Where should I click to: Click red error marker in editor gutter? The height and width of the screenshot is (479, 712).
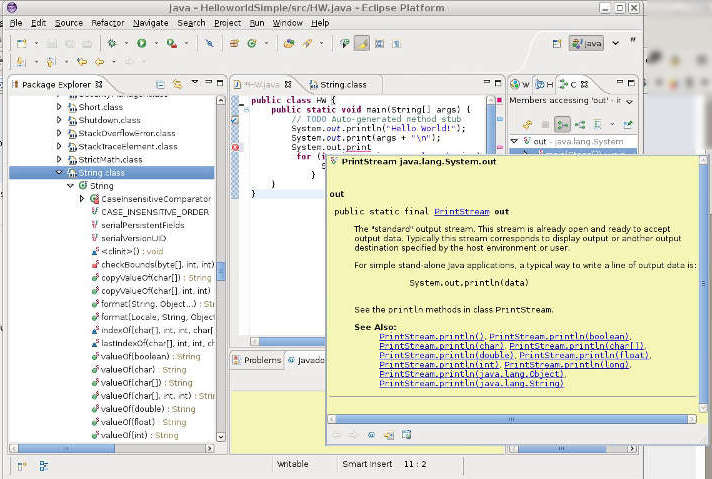tap(235, 147)
